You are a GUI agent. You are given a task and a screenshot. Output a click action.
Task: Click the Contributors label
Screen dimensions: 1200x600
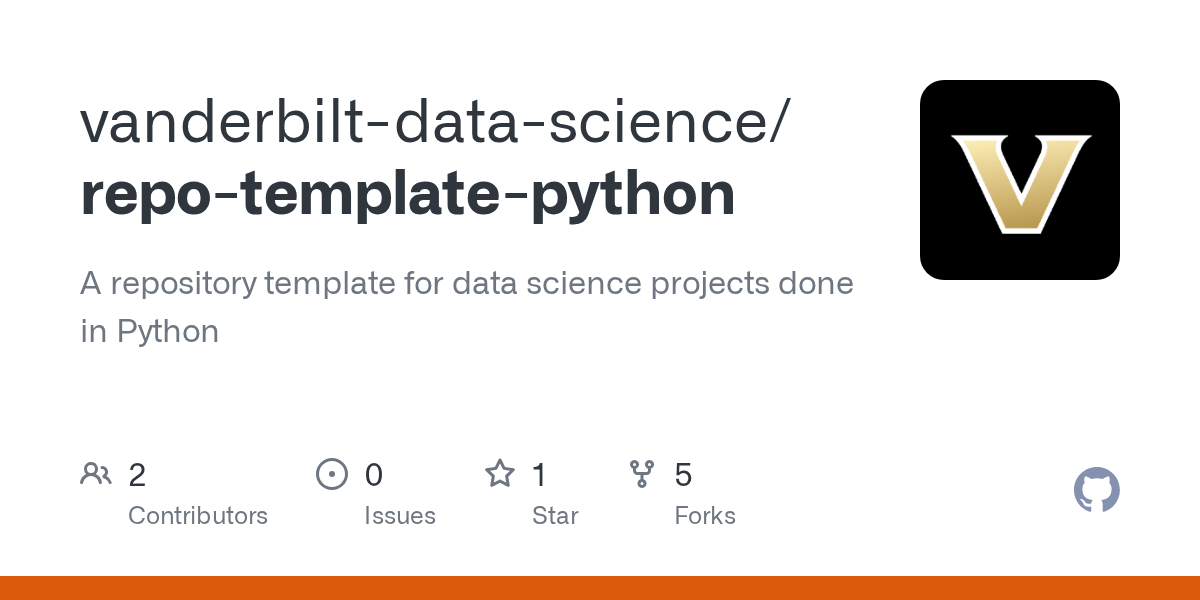[x=198, y=516]
